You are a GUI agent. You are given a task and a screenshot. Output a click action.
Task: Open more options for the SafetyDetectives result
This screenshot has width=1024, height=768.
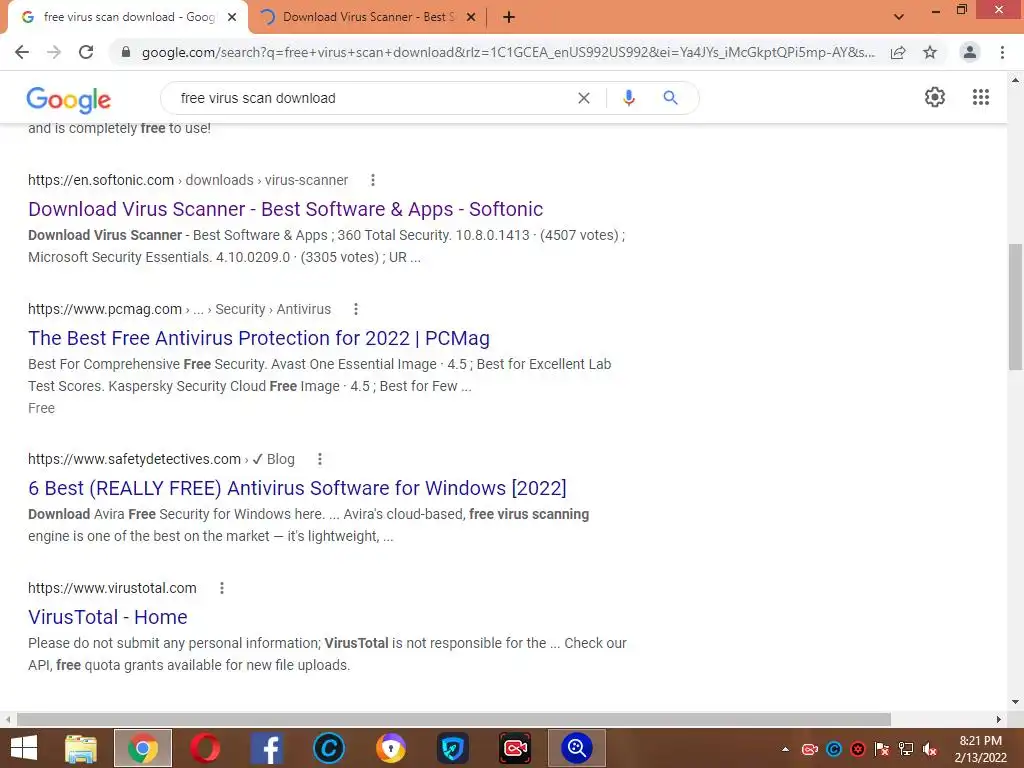pyautogui.click(x=319, y=459)
